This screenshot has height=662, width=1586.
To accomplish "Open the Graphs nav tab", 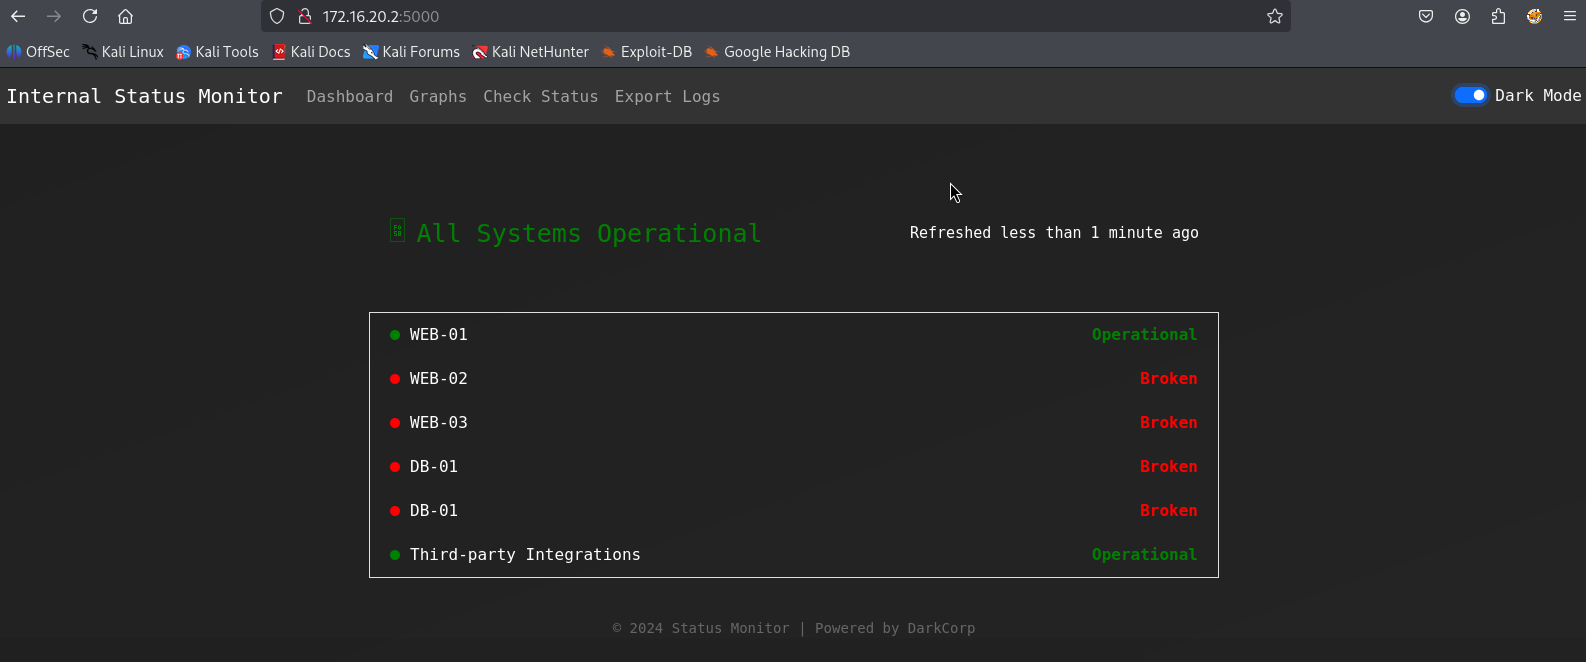I will [438, 96].
